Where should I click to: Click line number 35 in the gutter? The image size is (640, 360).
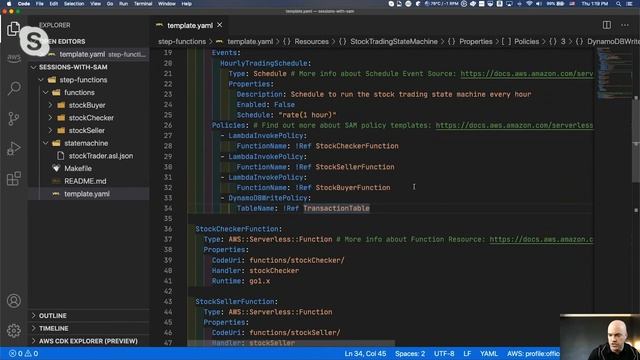[168, 219]
